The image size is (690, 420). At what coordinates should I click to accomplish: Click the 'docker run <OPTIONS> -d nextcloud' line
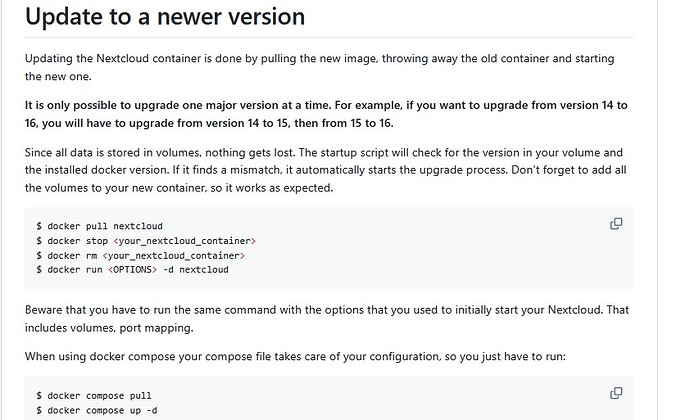[x=132, y=269]
